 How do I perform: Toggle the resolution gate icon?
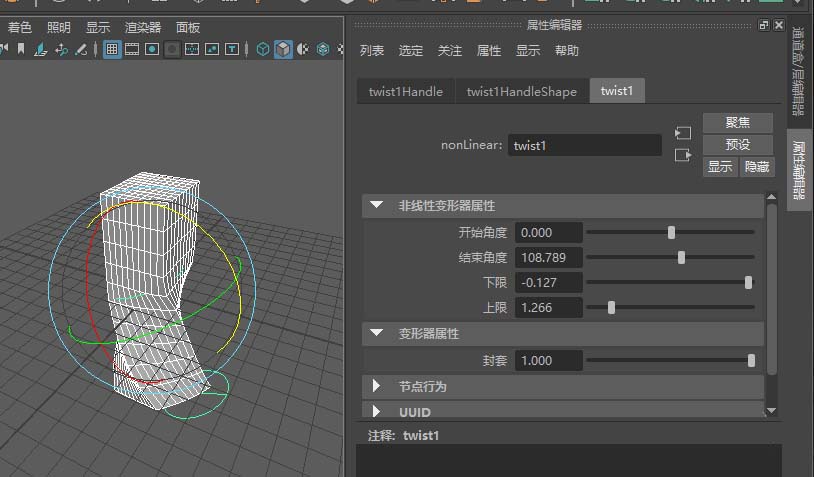point(152,49)
